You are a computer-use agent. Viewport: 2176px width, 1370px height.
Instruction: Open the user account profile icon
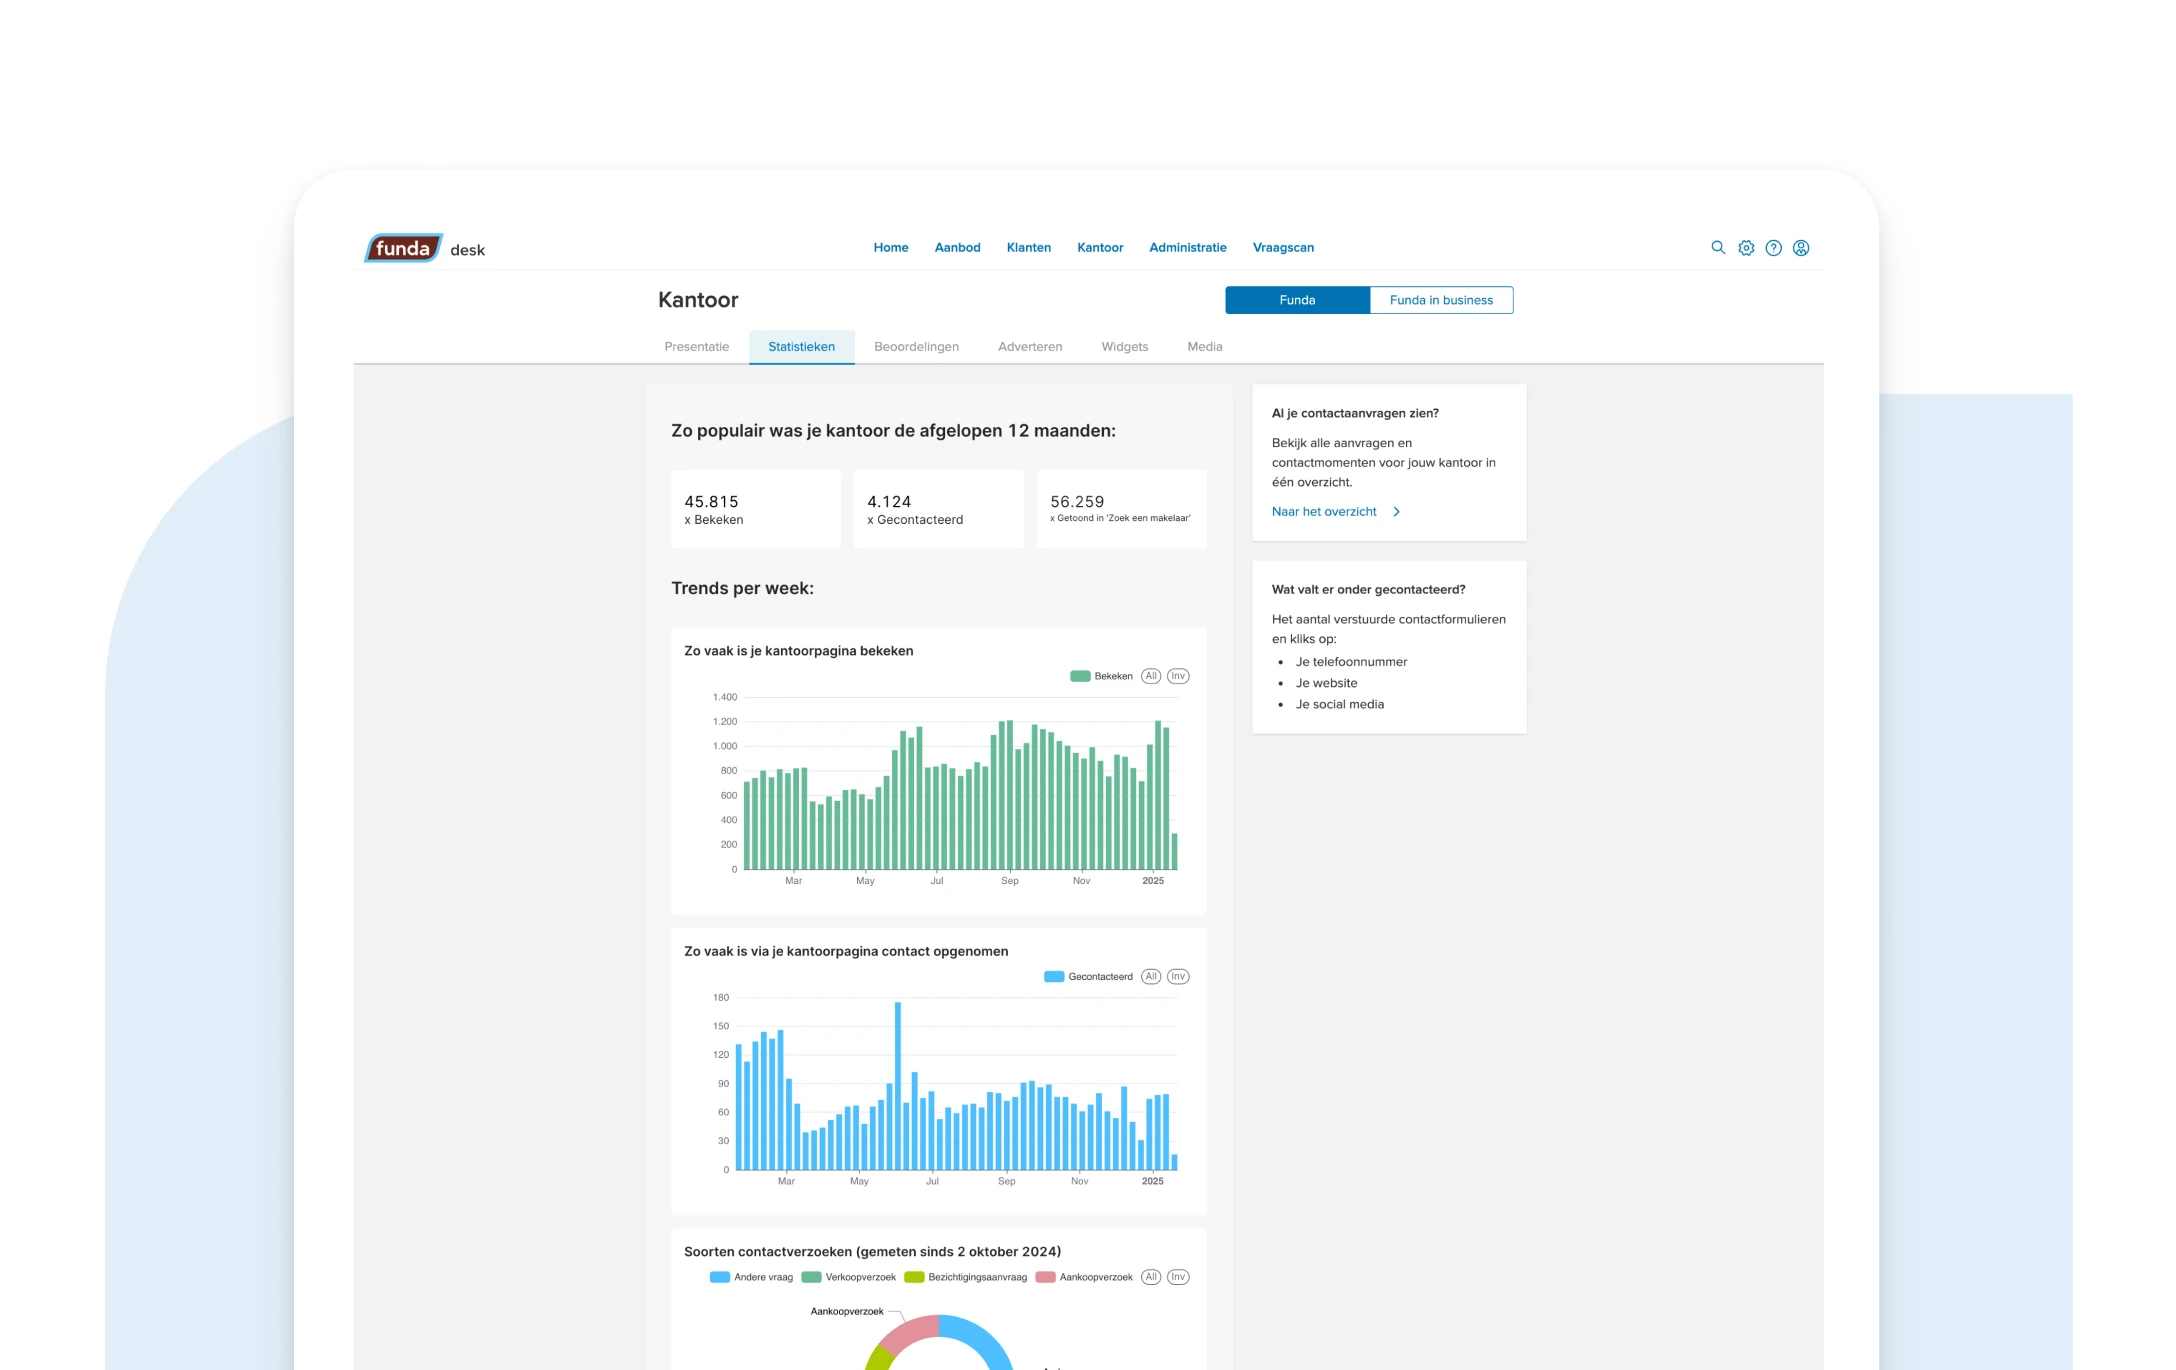pyautogui.click(x=1801, y=248)
